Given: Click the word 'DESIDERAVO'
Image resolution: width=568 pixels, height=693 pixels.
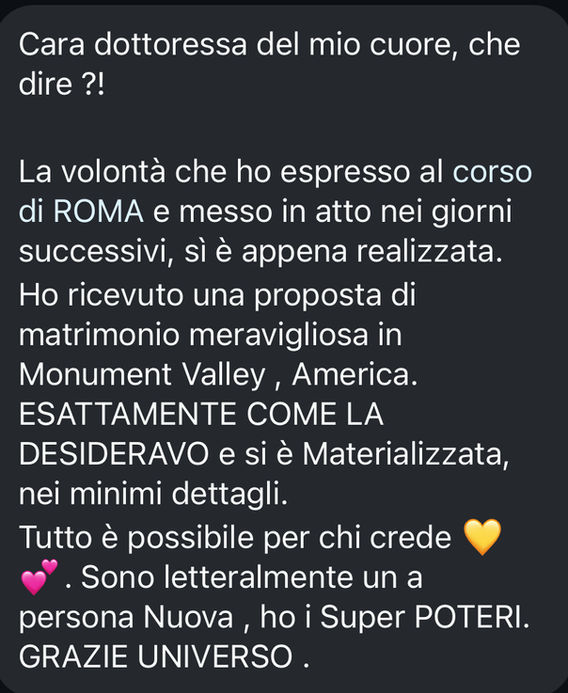Looking at the screenshot, I should [x=114, y=454].
